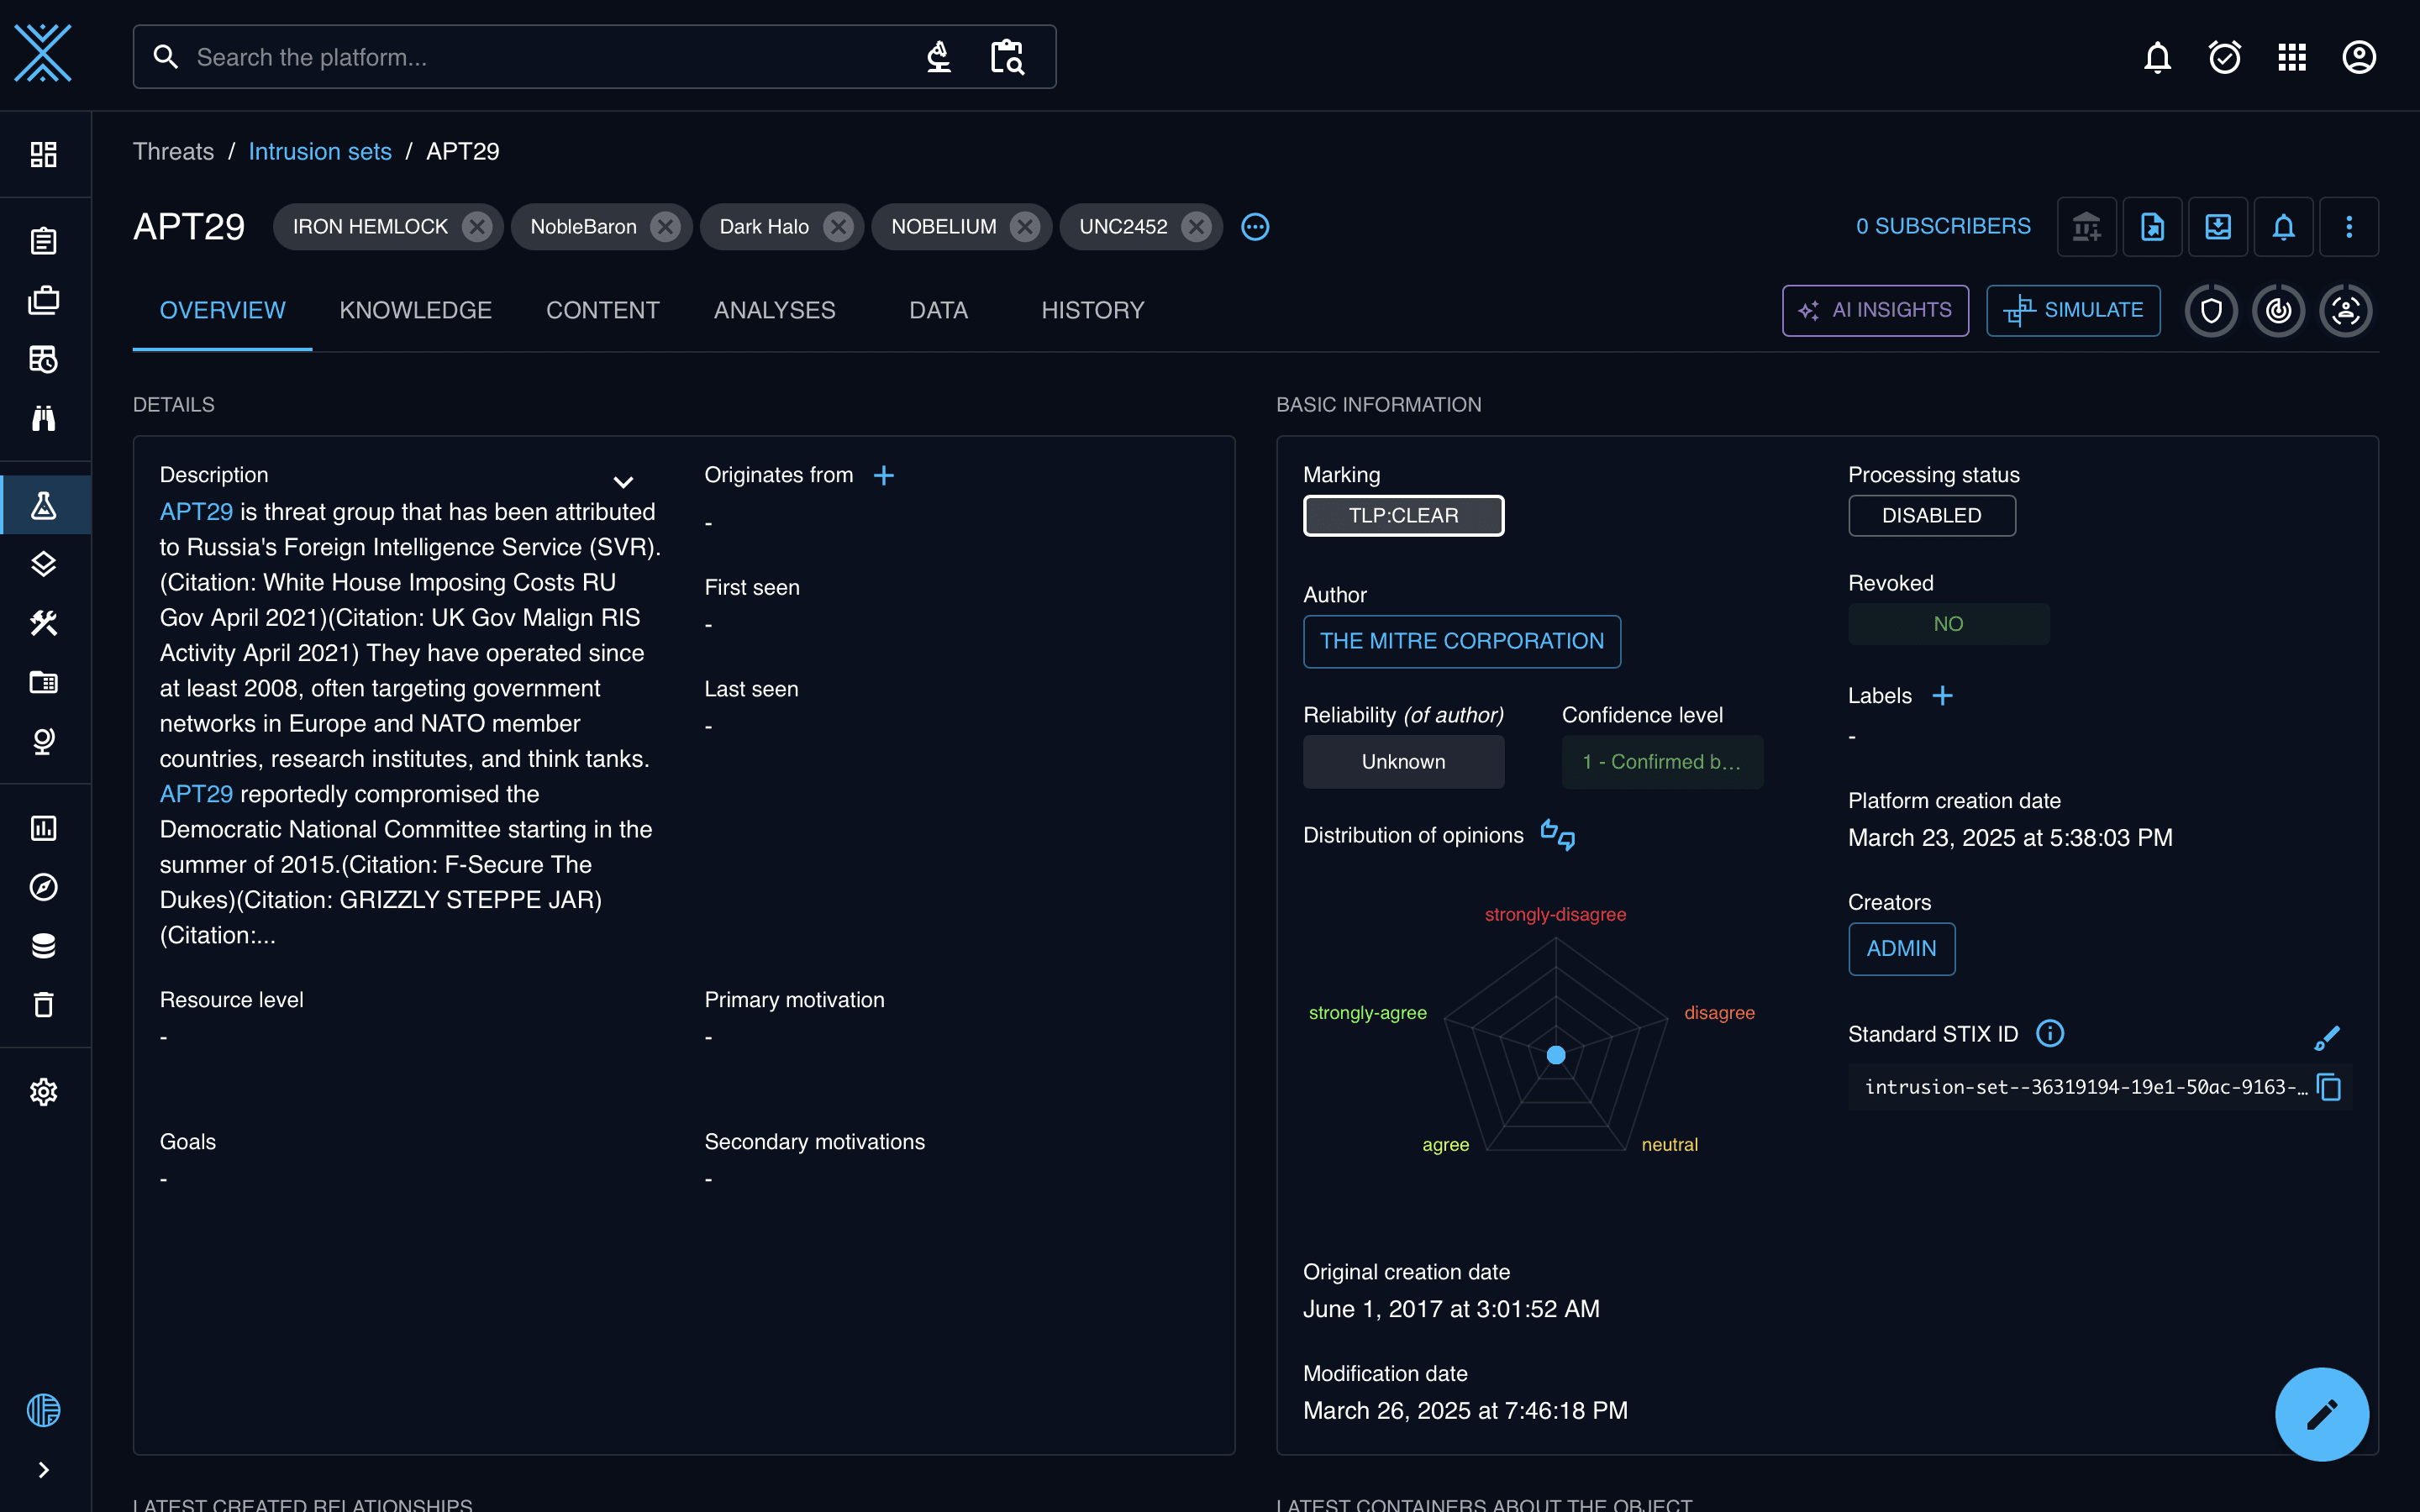The image size is (2420, 1512).
Task: Open the opinions thumbs icon
Action: [x=1557, y=834]
